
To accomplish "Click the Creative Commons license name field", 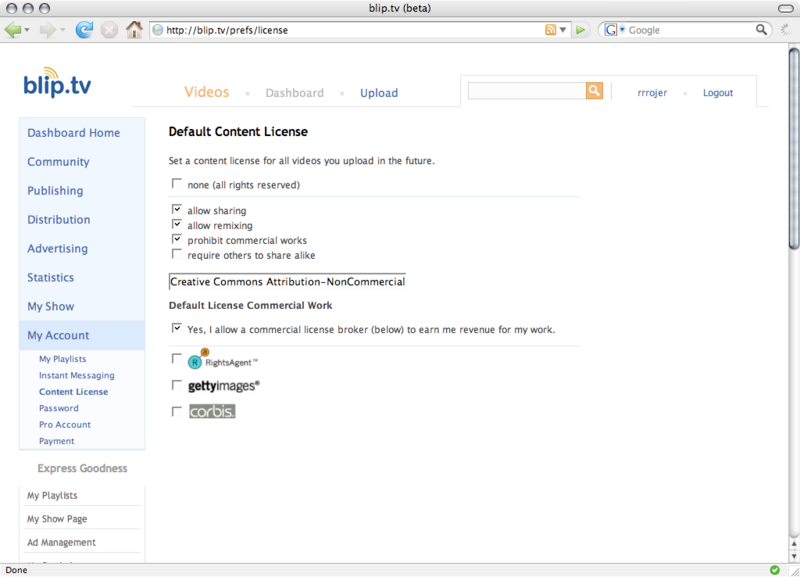I will 287,282.
